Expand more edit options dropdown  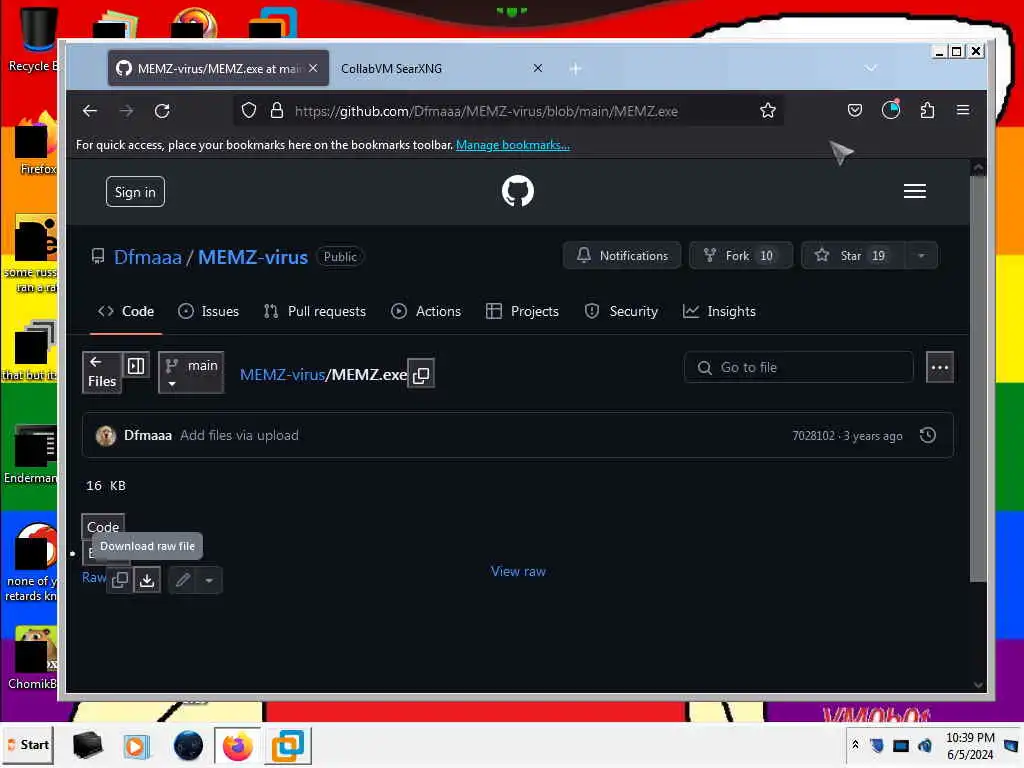point(209,580)
